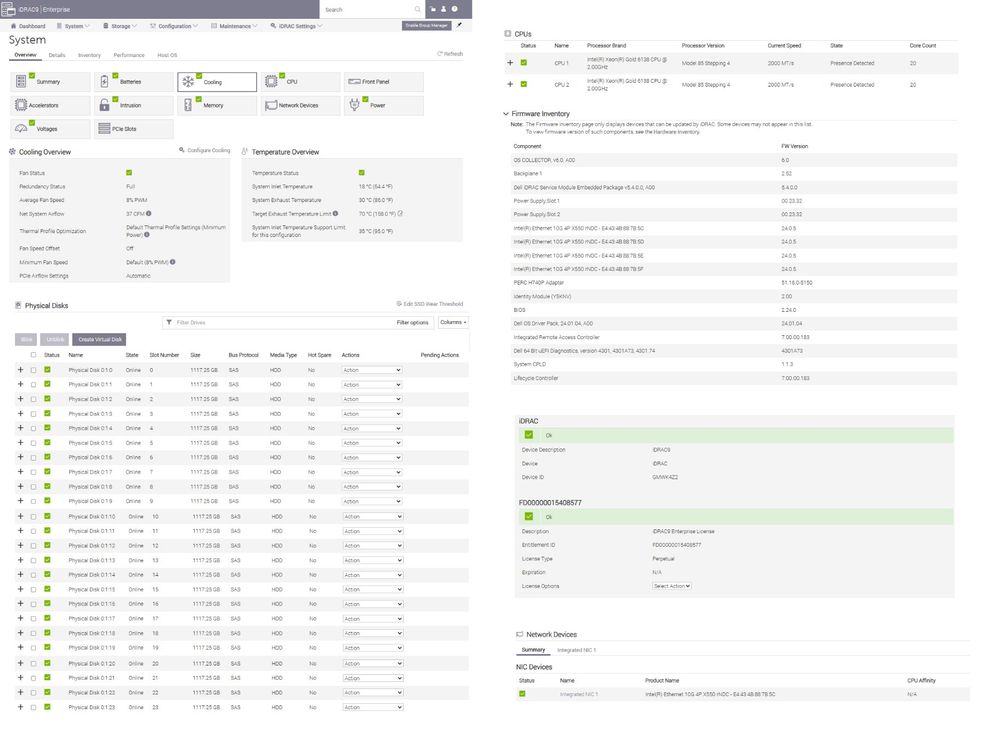Click the Memory component tile
Viewport: 984px width, 750px height.
pyautogui.click(x=217, y=105)
